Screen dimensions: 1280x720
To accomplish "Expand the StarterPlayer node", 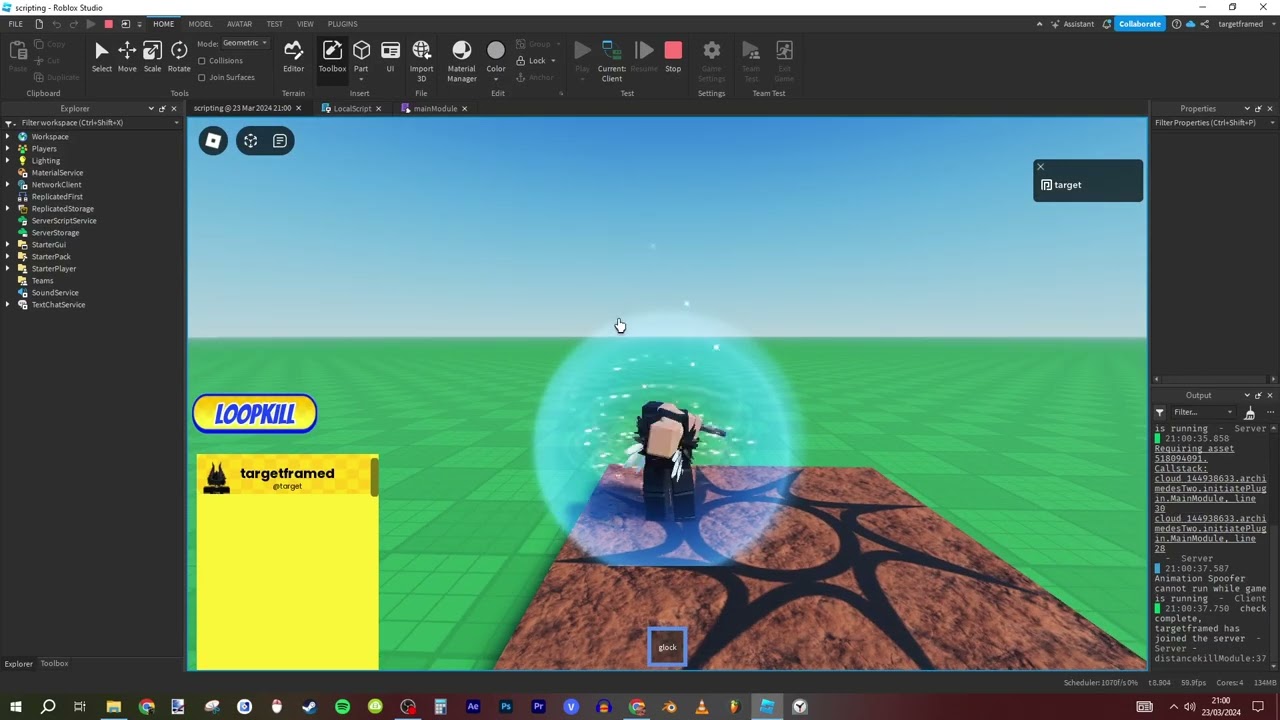I will click(x=8, y=269).
